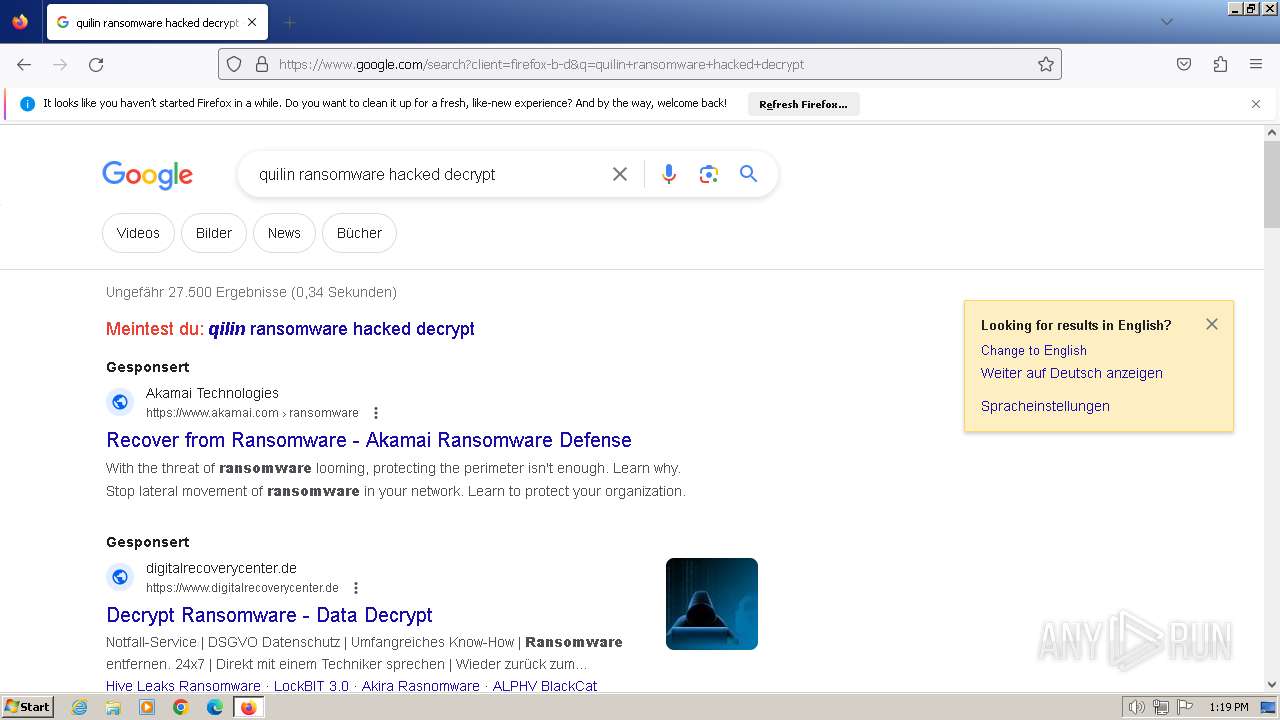Select Firefox taskbar button

click(249, 707)
